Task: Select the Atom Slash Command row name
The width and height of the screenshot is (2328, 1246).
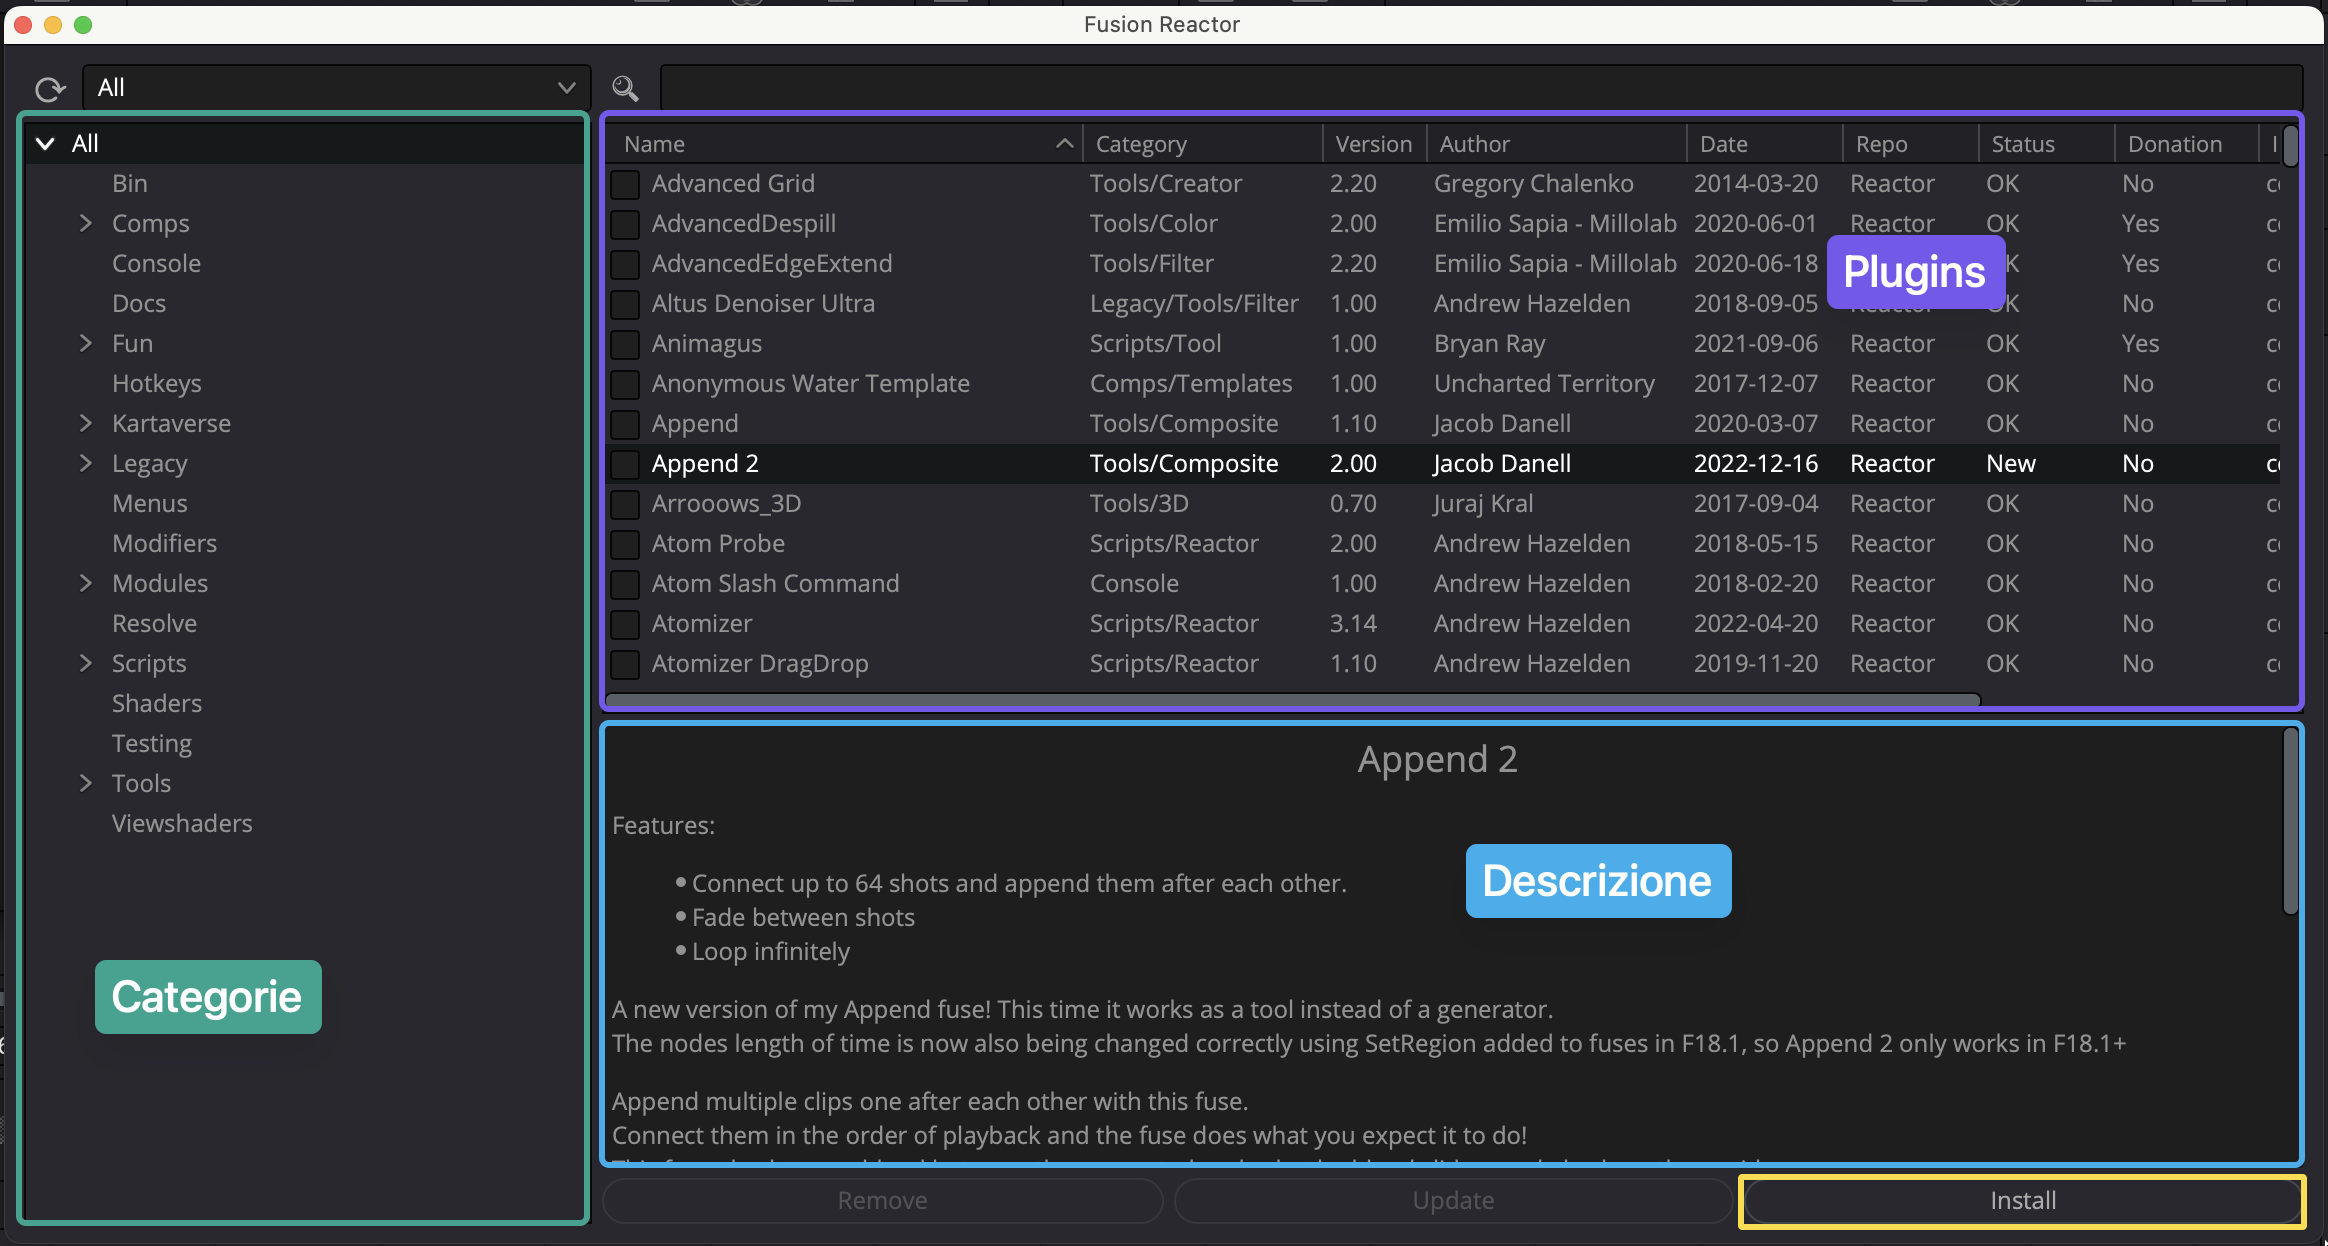Action: [775, 584]
